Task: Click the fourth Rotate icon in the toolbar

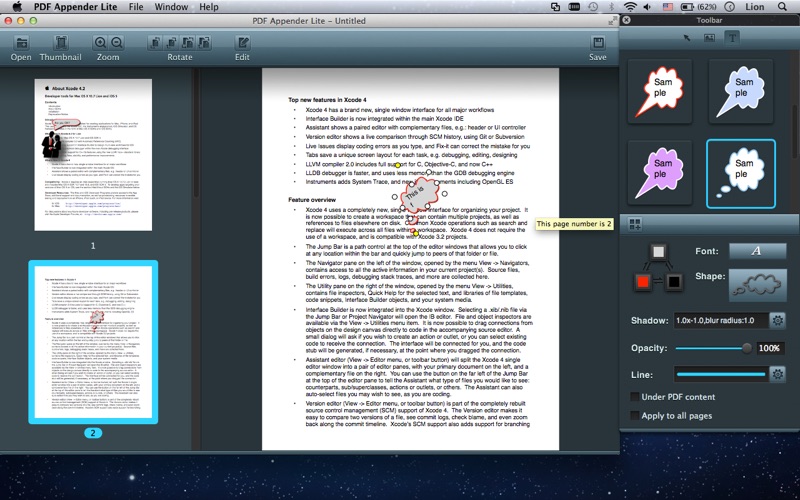Action: pos(205,42)
